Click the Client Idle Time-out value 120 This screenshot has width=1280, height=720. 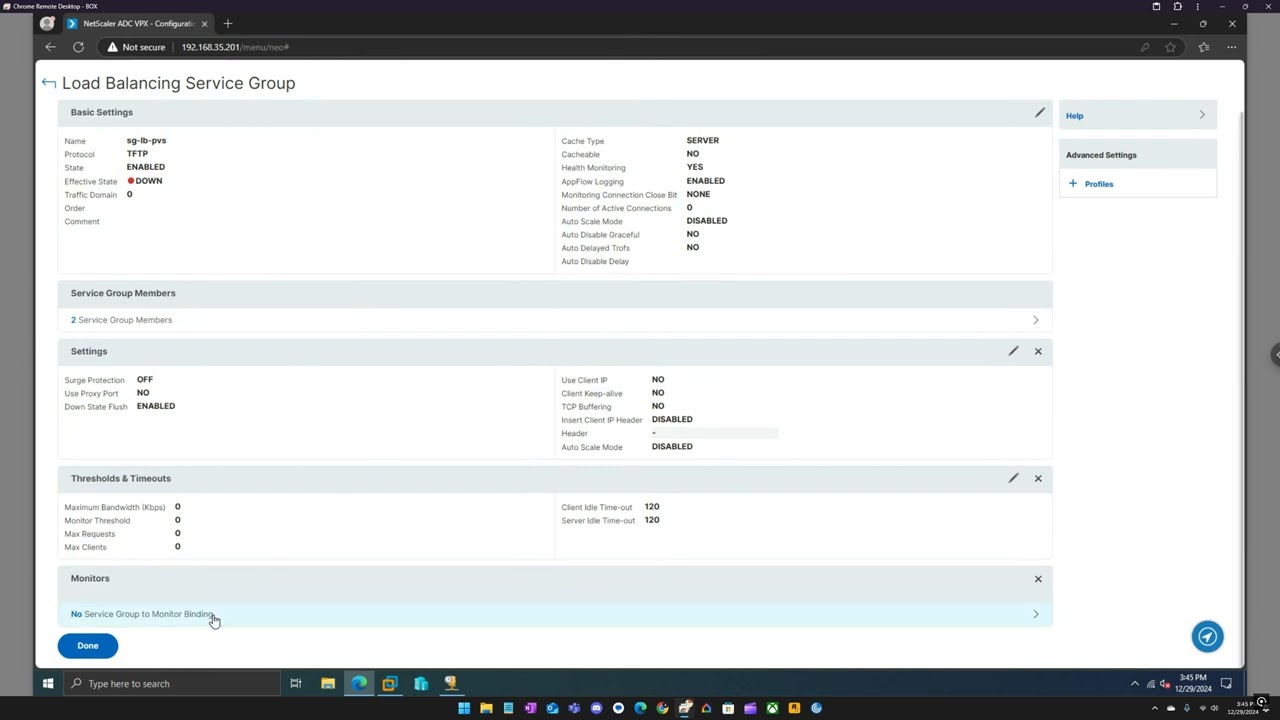tap(652, 507)
